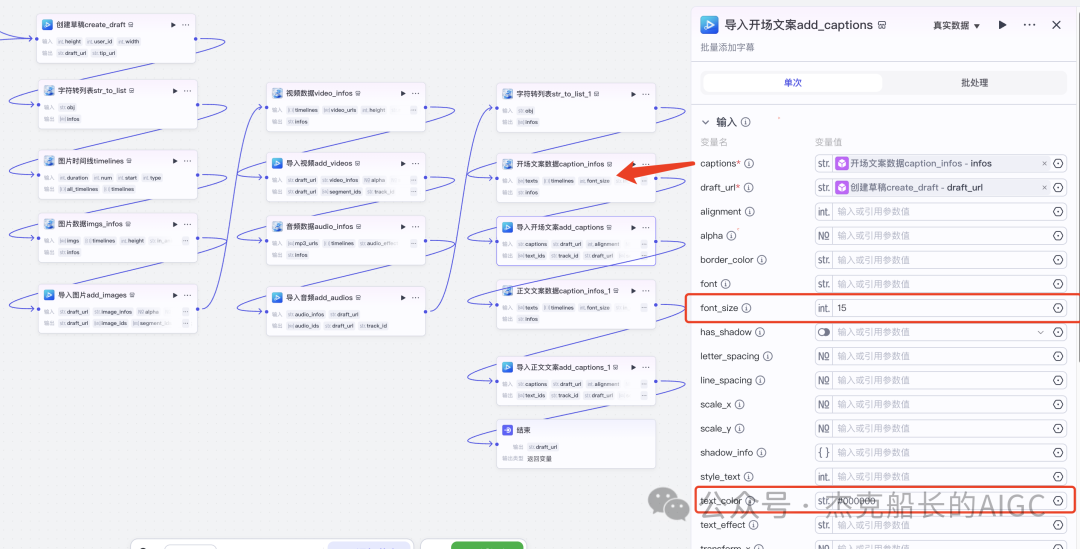Collapse the 输入 section
Screen dimensions: 1080x549
(705, 122)
